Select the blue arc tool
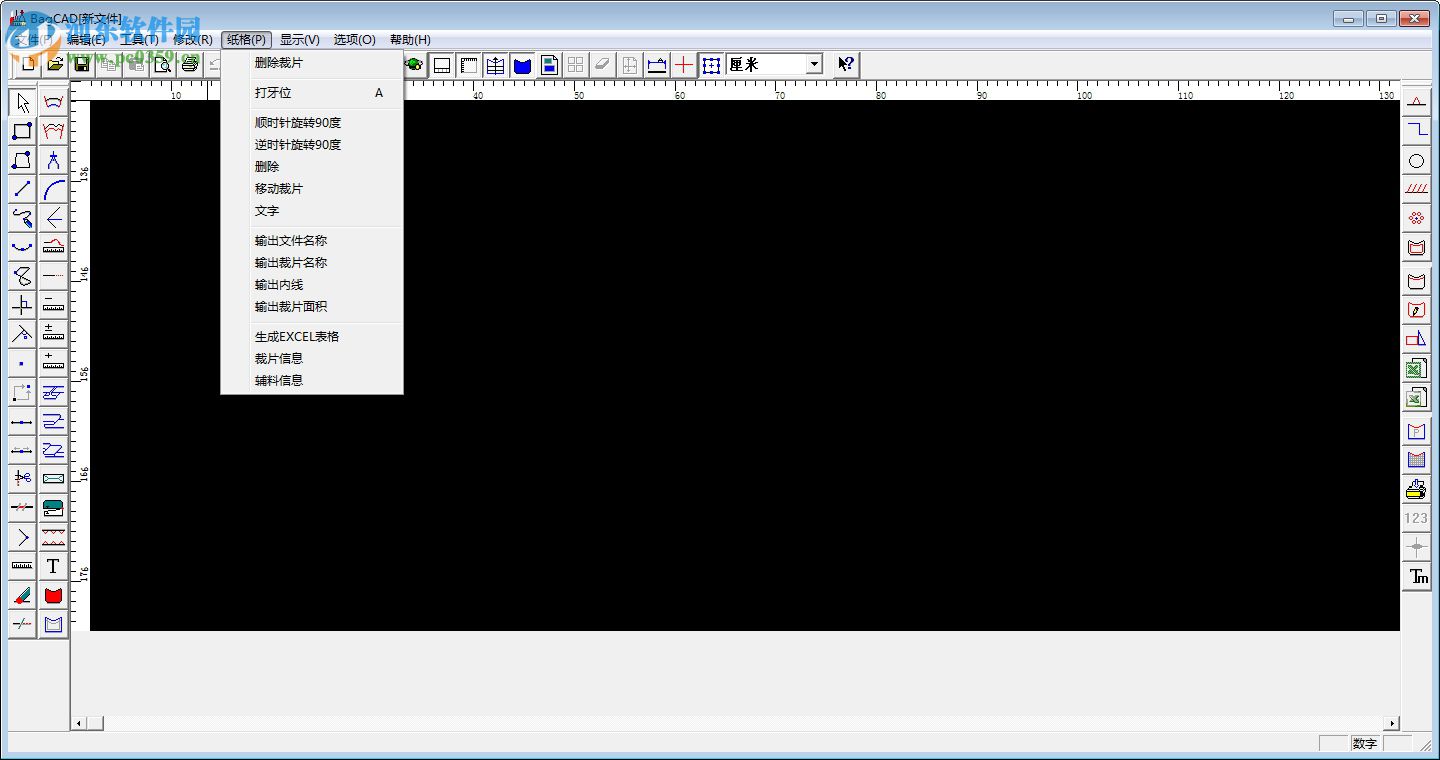This screenshot has height=760, width=1440. [53, 189]
